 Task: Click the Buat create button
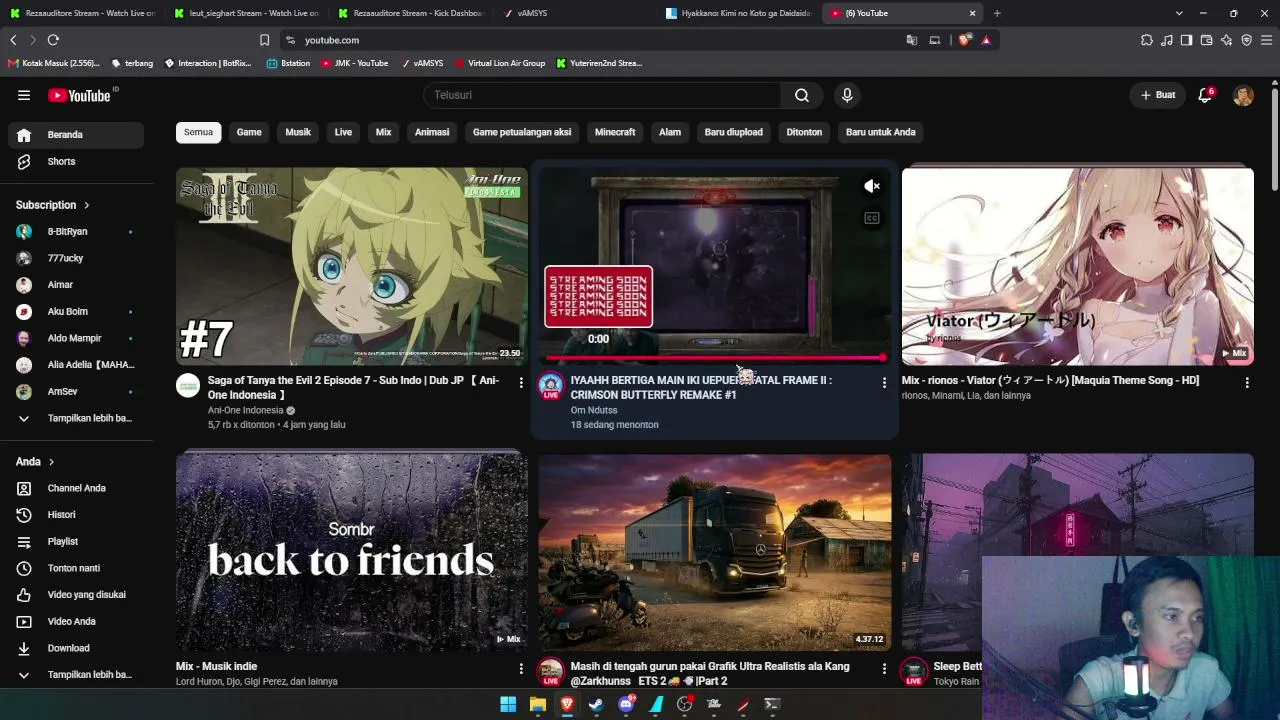(1158, 95)
